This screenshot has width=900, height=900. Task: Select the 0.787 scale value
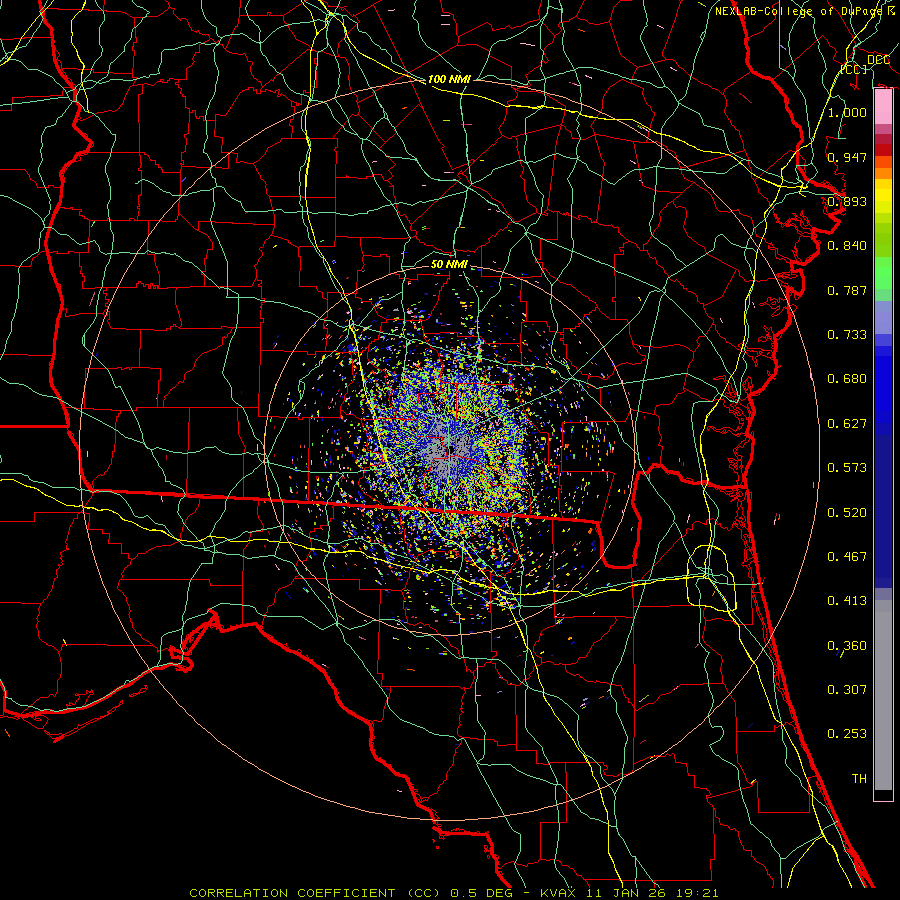(847, 290)
